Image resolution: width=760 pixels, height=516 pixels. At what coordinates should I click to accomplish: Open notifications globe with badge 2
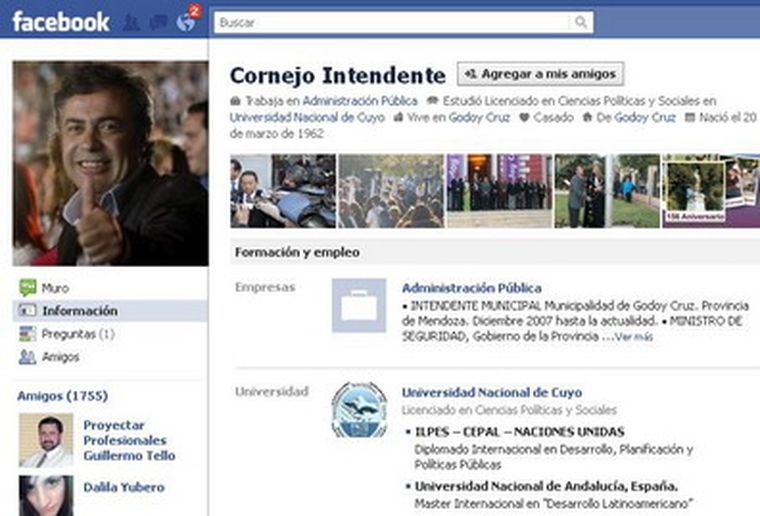(187, 21)
